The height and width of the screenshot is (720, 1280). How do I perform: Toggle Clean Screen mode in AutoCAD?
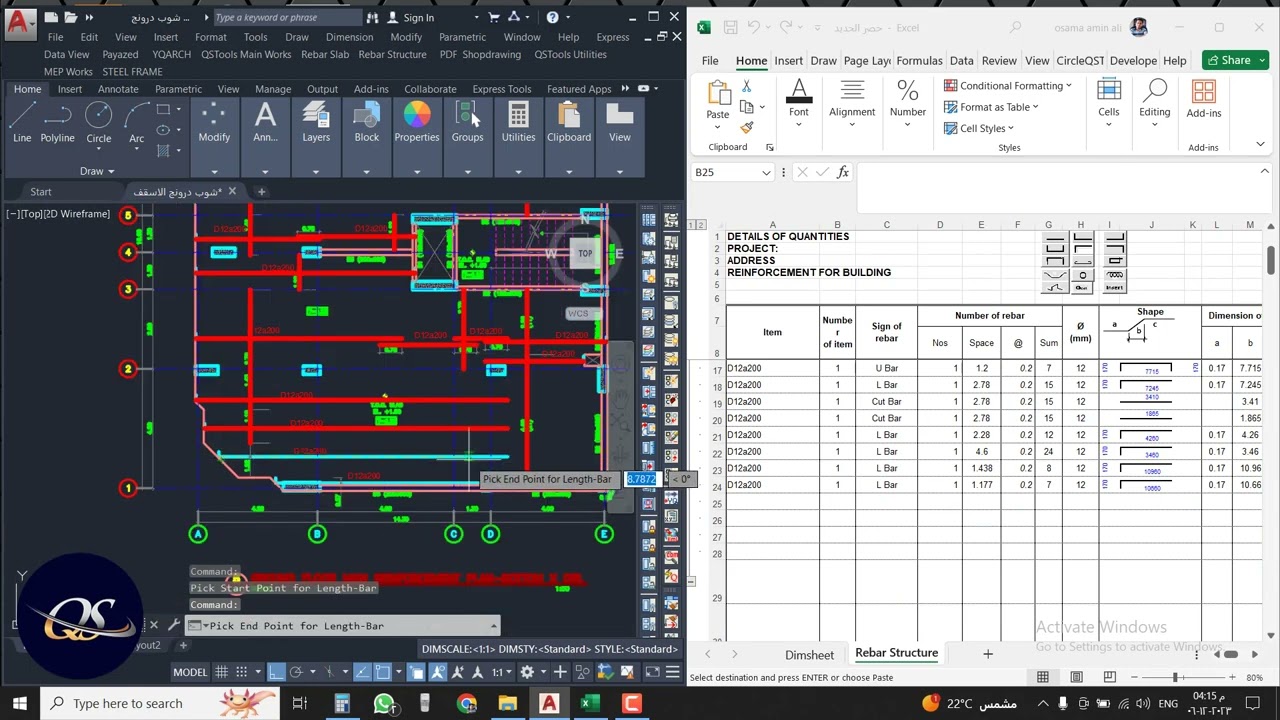[x=652, y=672]
